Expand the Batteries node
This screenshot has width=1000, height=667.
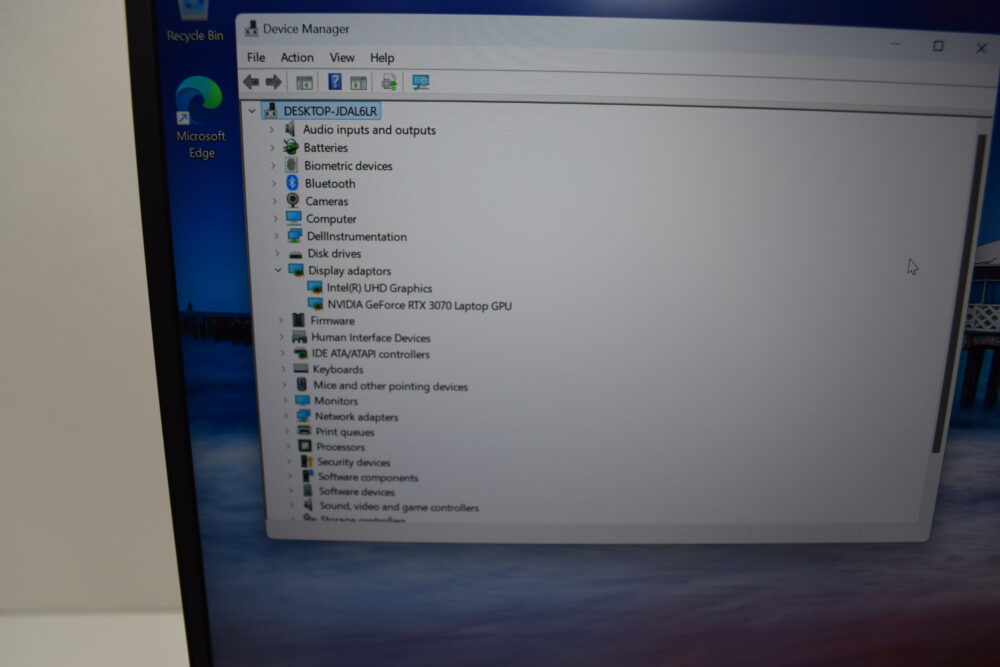(272, 147)
